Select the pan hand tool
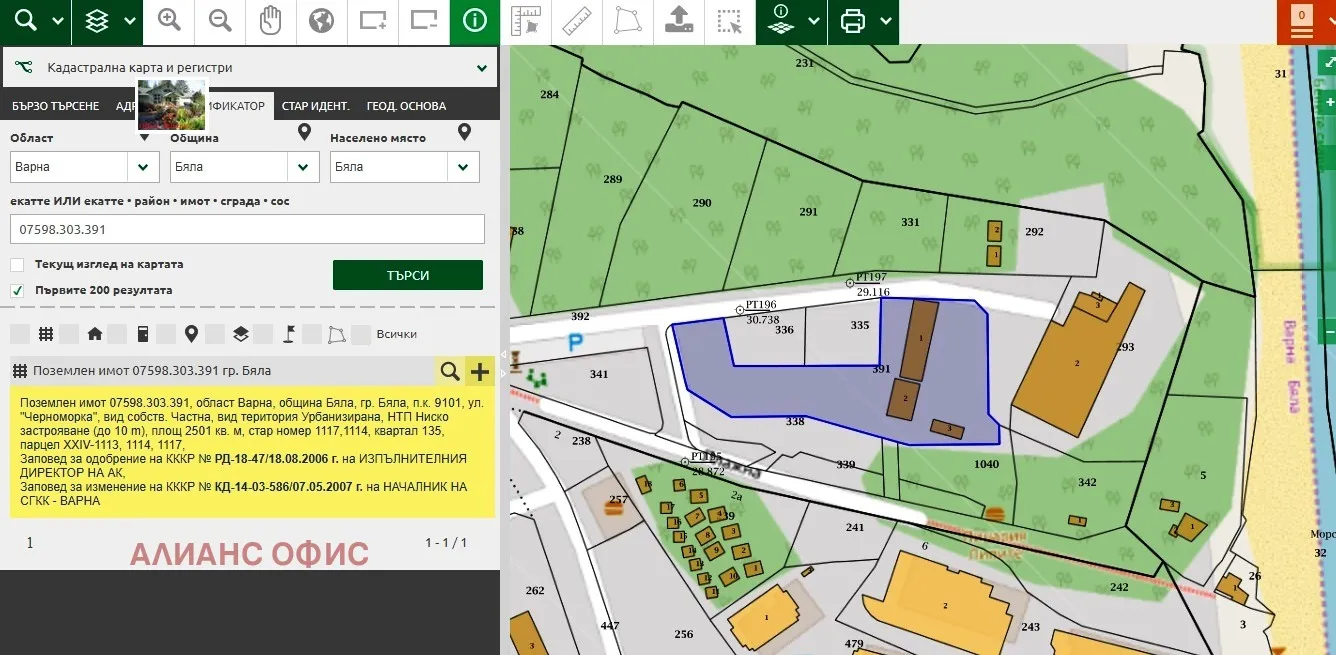 pyautogui.click(x=271, y=21)
